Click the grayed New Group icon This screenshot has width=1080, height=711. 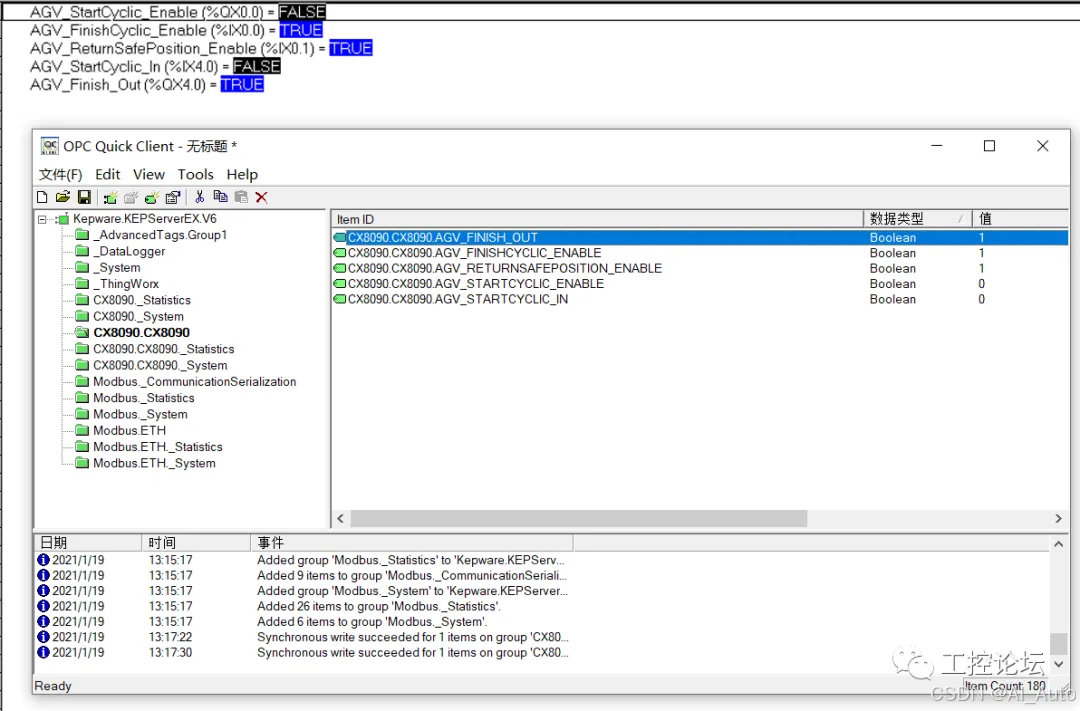(131, 198)
